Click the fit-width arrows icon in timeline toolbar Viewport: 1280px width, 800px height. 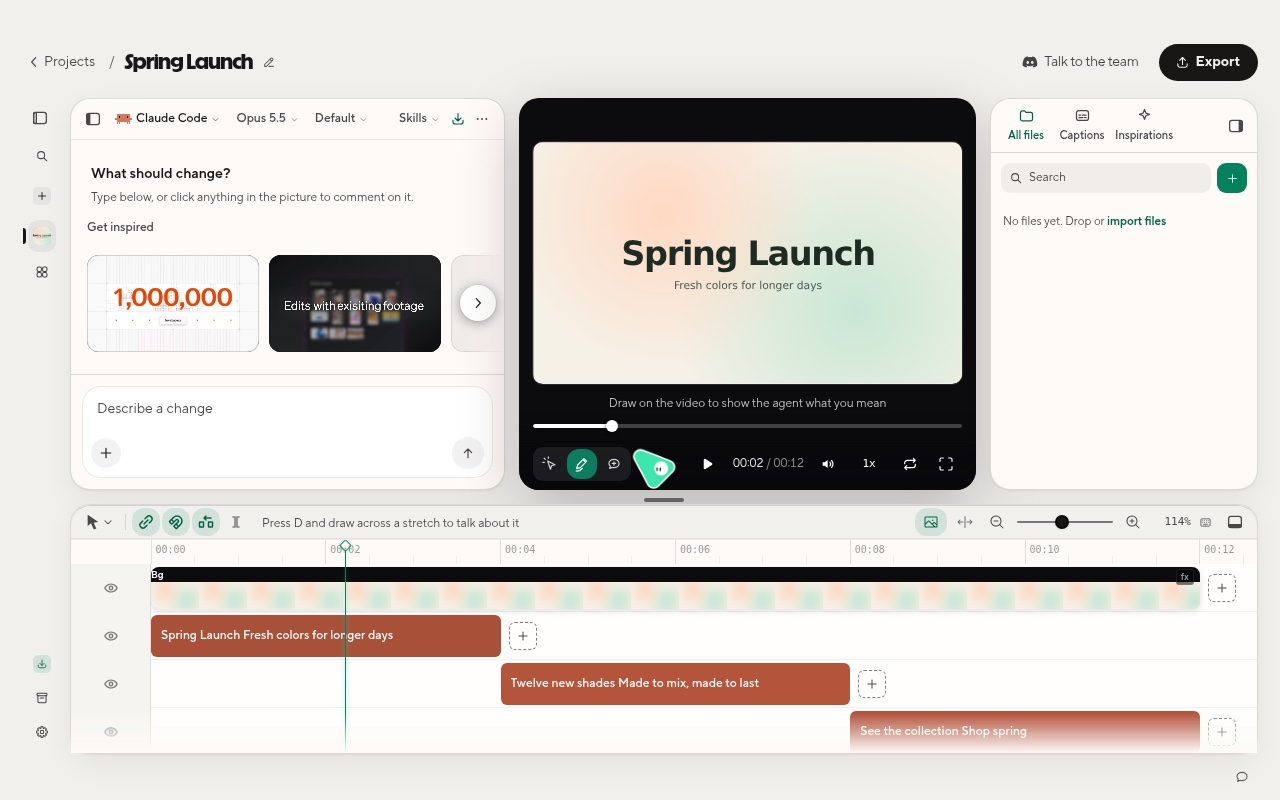[965, 522]
